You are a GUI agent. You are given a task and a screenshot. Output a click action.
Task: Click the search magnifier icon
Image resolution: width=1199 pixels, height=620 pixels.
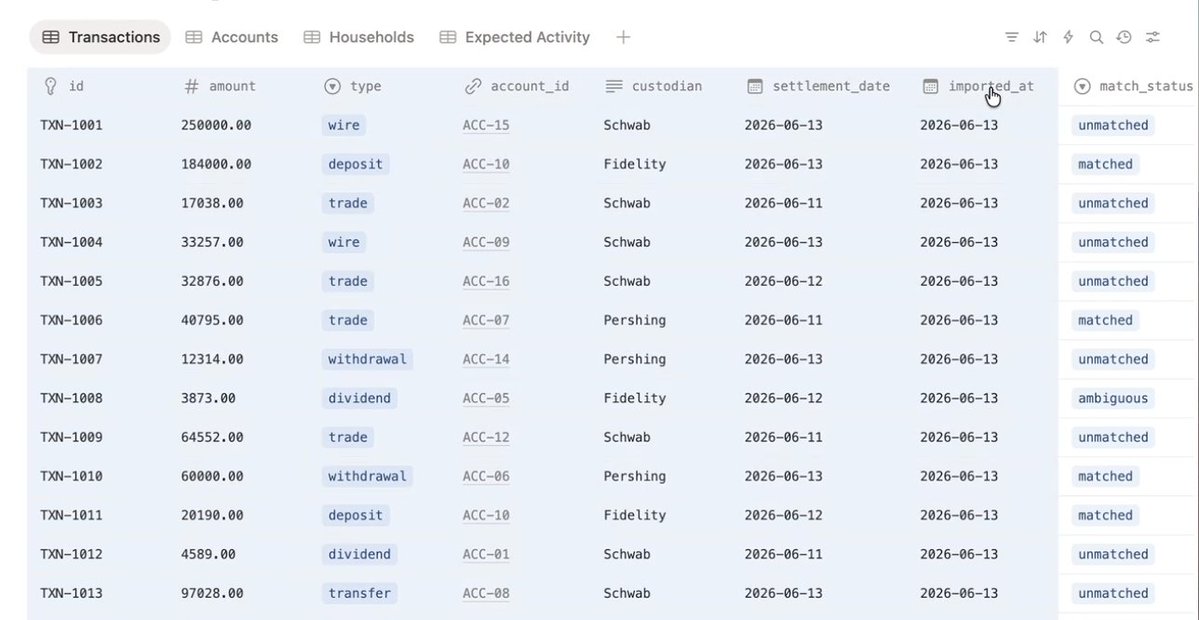click(1096, 37)
